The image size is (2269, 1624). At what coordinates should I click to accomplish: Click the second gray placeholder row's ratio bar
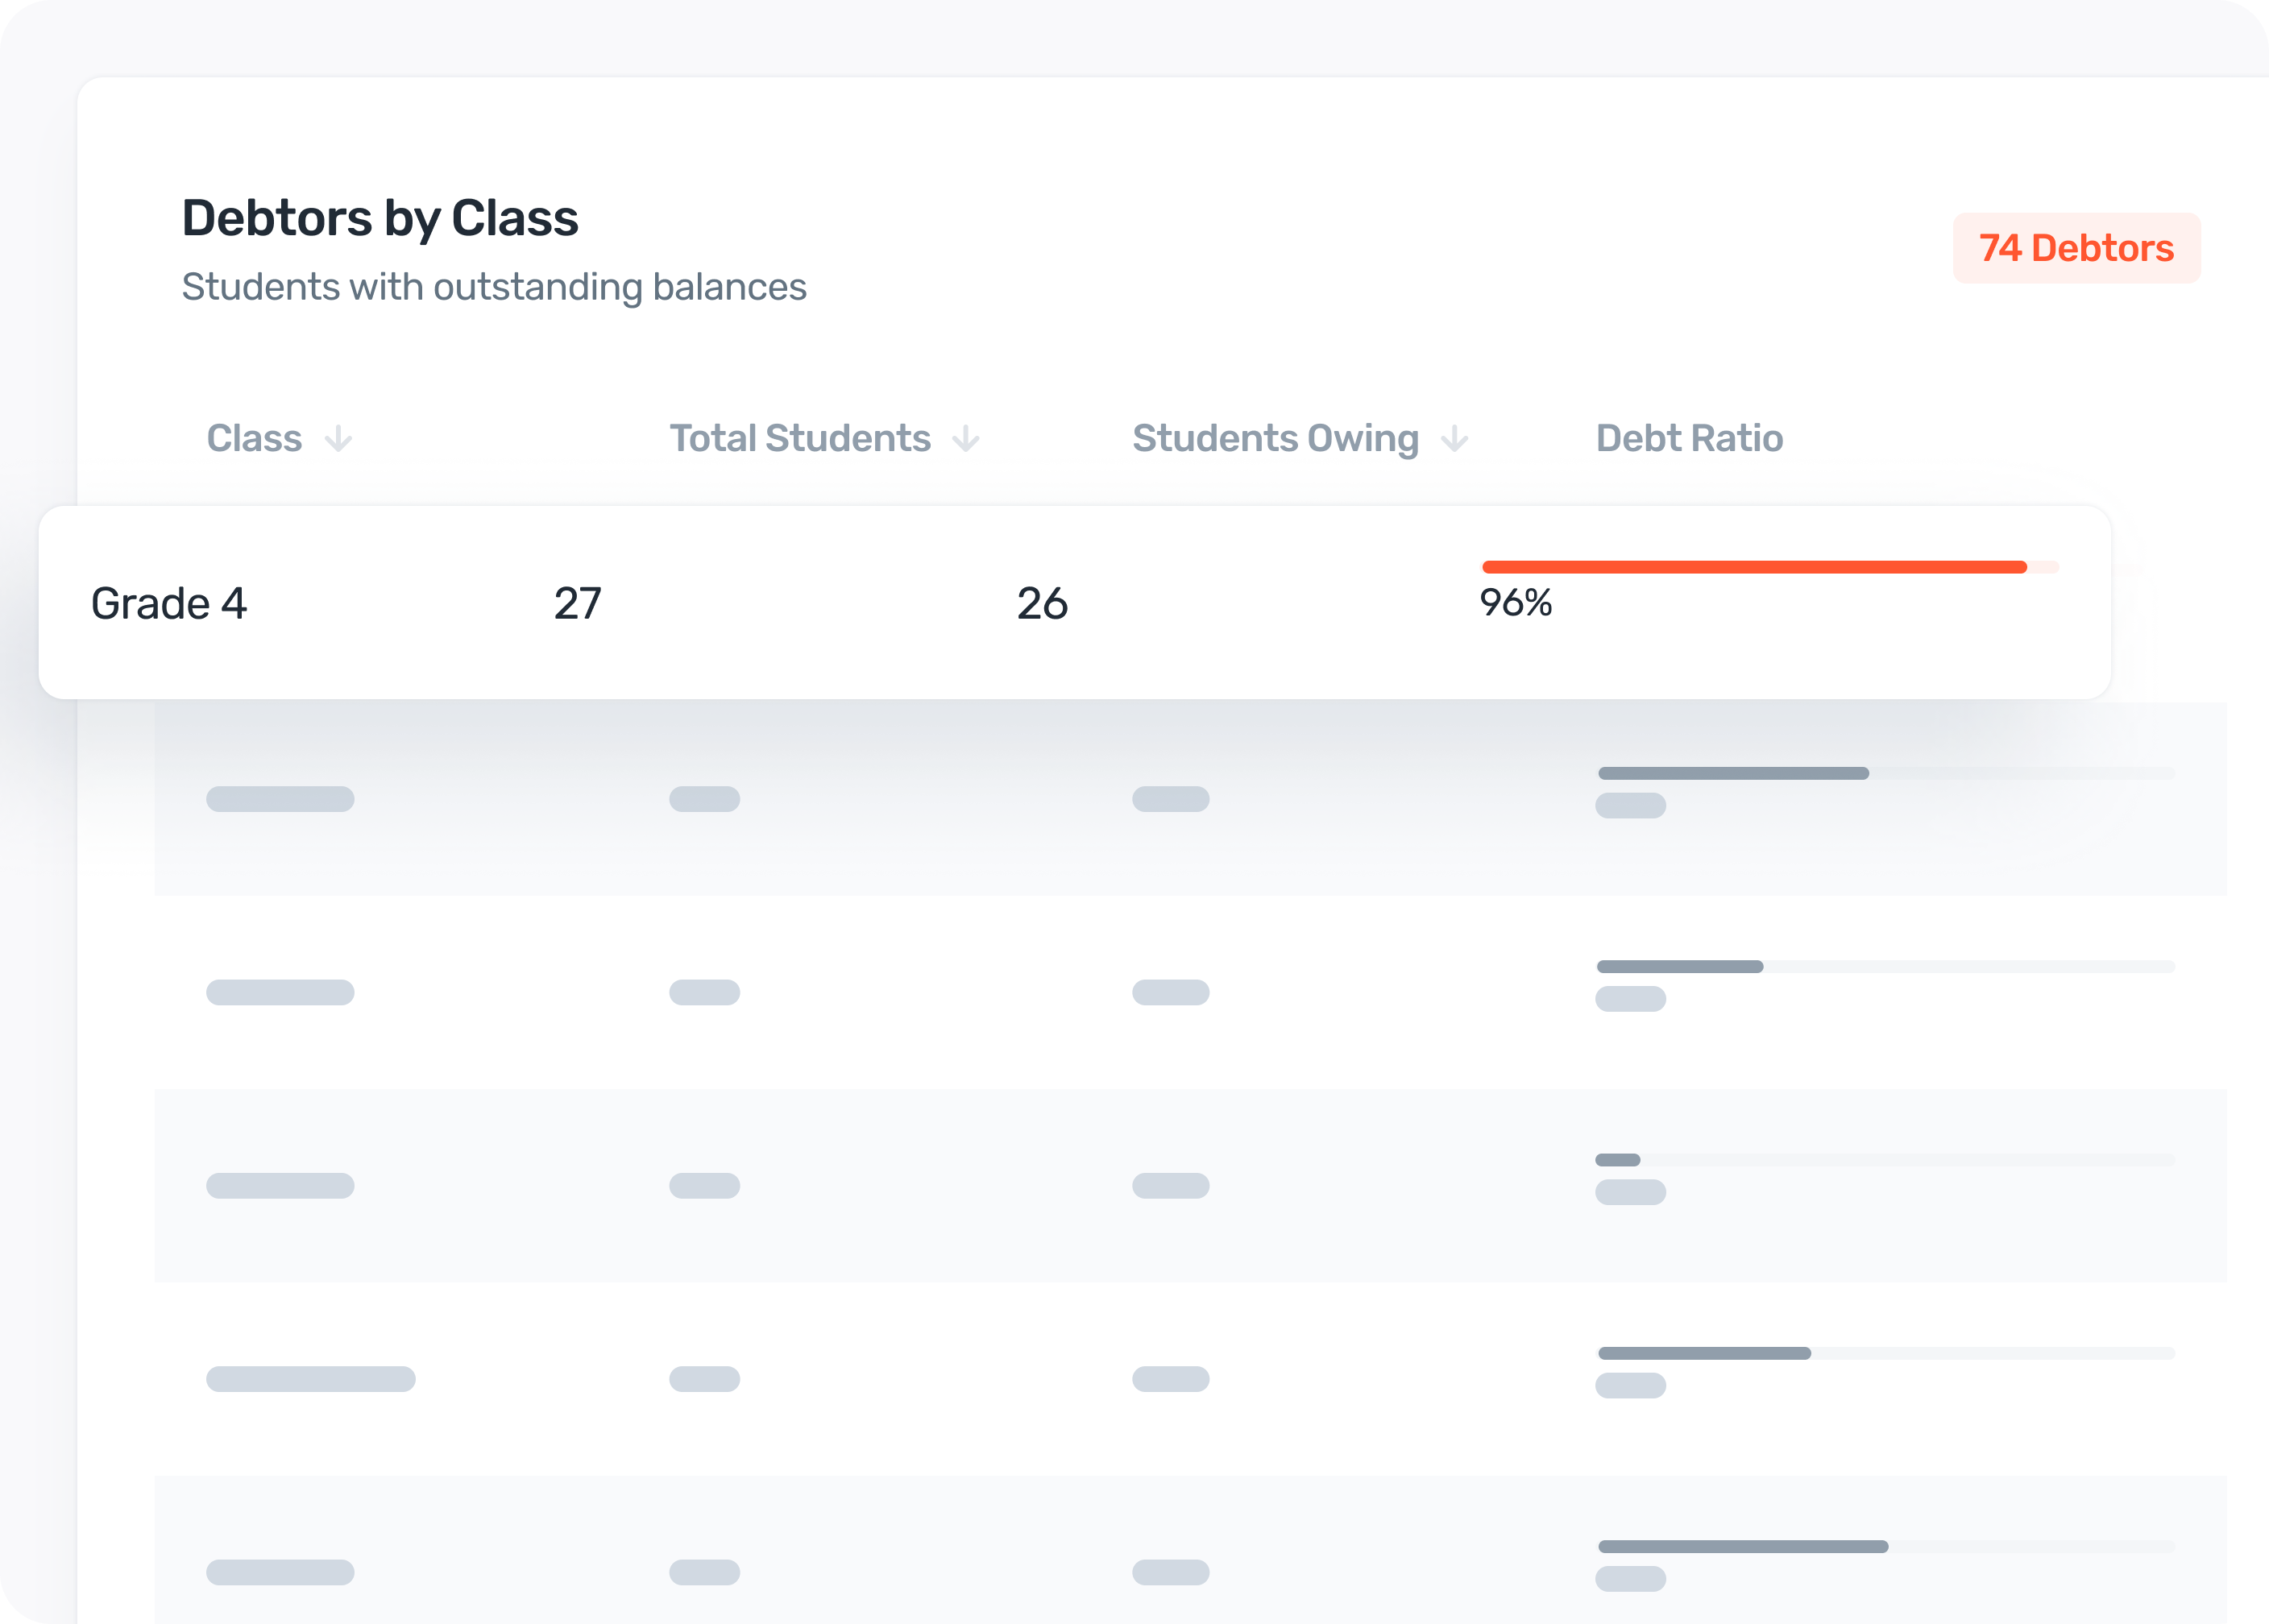point(1680,966)
